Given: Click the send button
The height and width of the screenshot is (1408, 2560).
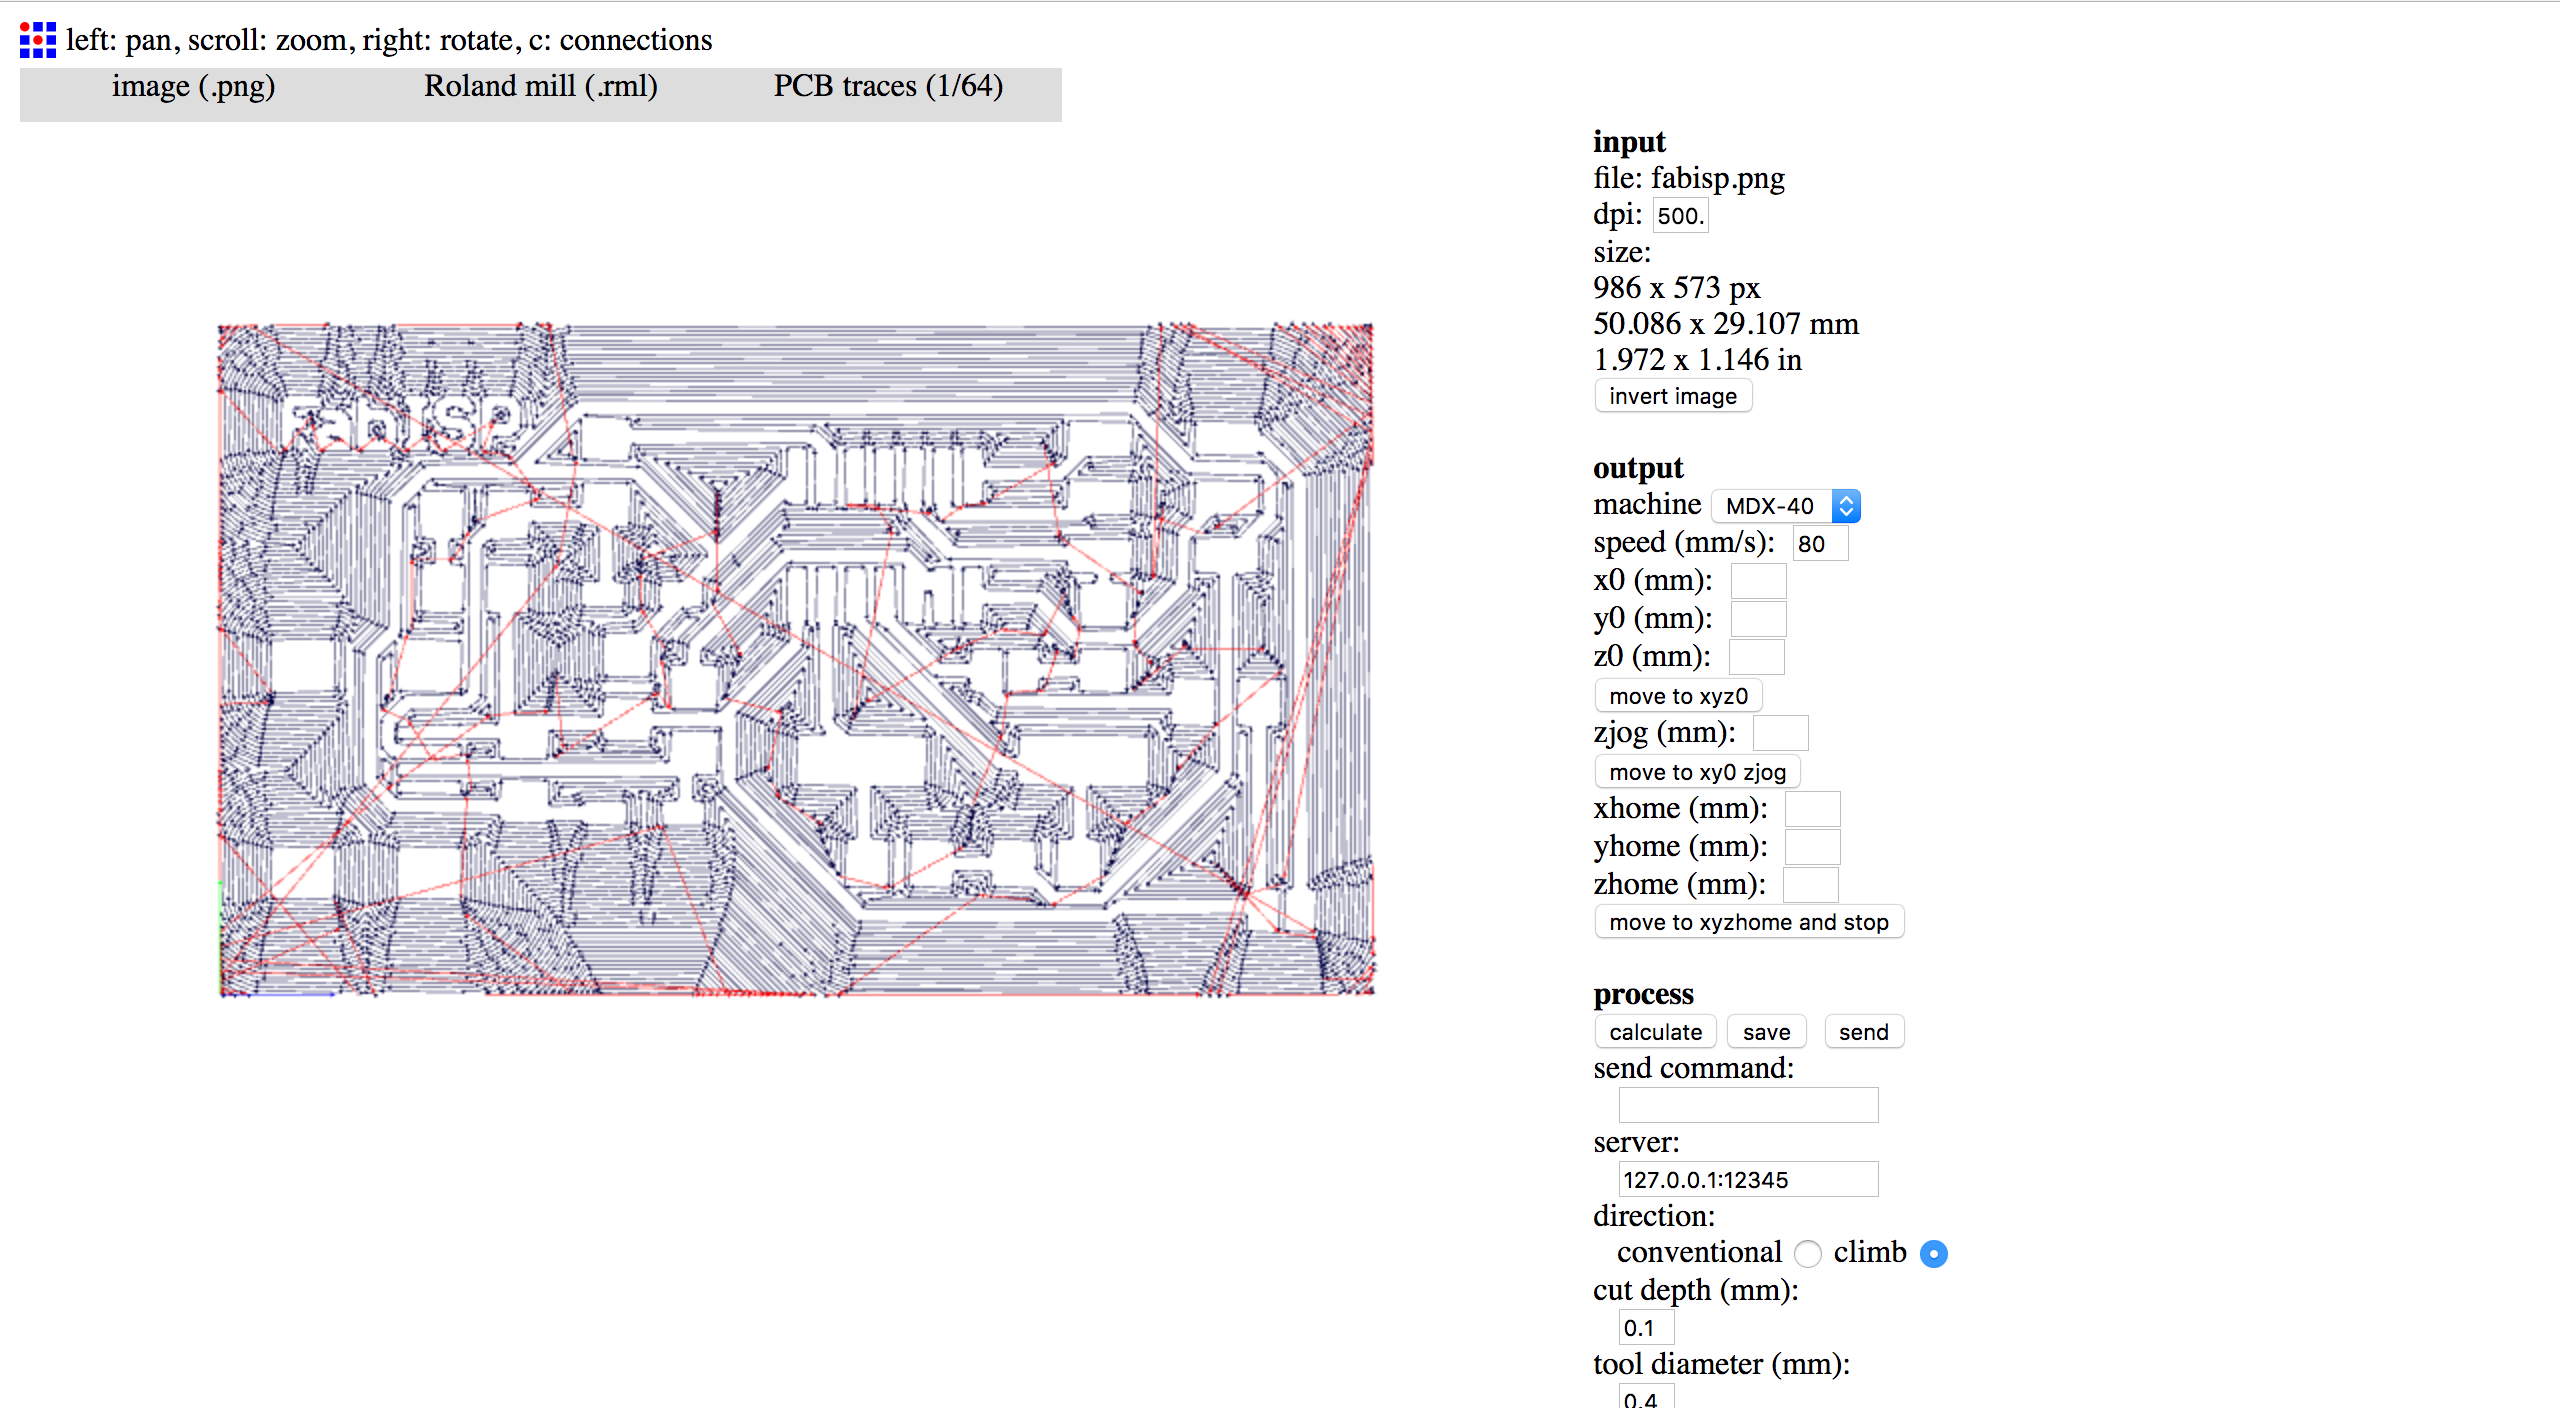Looking at the screenshot, I should [1863, 1032].
